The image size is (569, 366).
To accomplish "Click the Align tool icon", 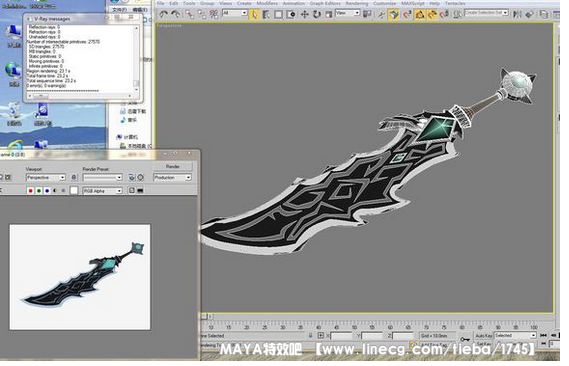I will 529,15.
